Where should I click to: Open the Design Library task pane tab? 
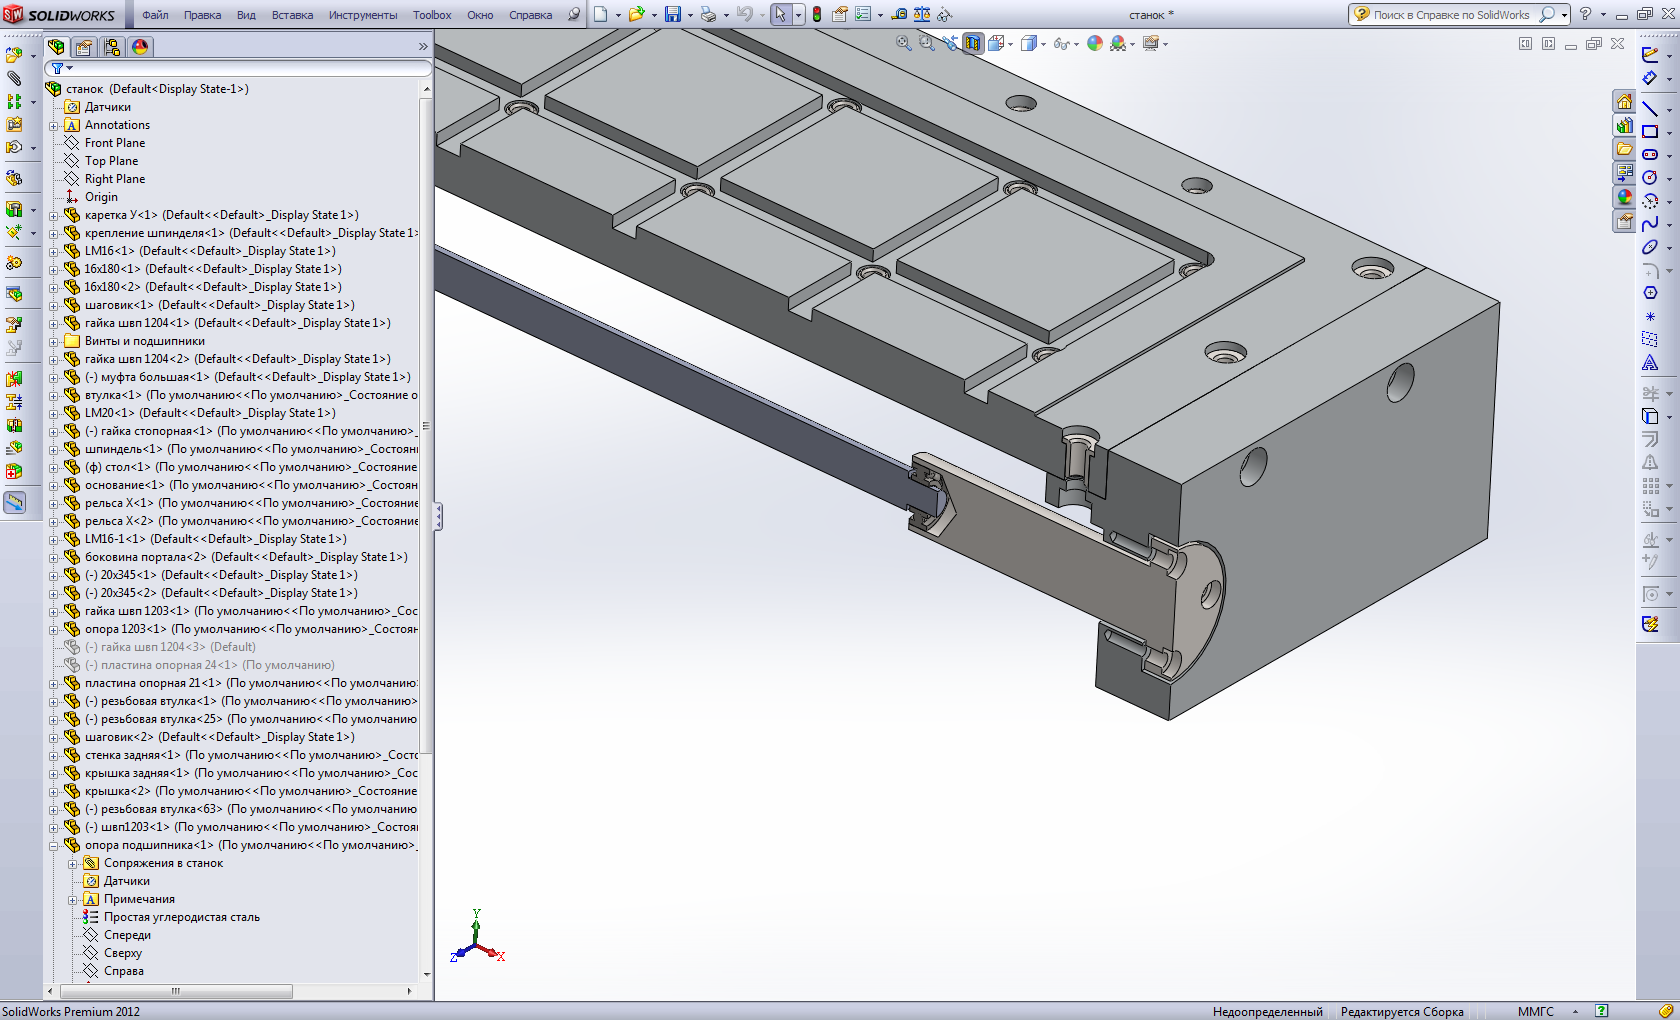(1624, 126)
